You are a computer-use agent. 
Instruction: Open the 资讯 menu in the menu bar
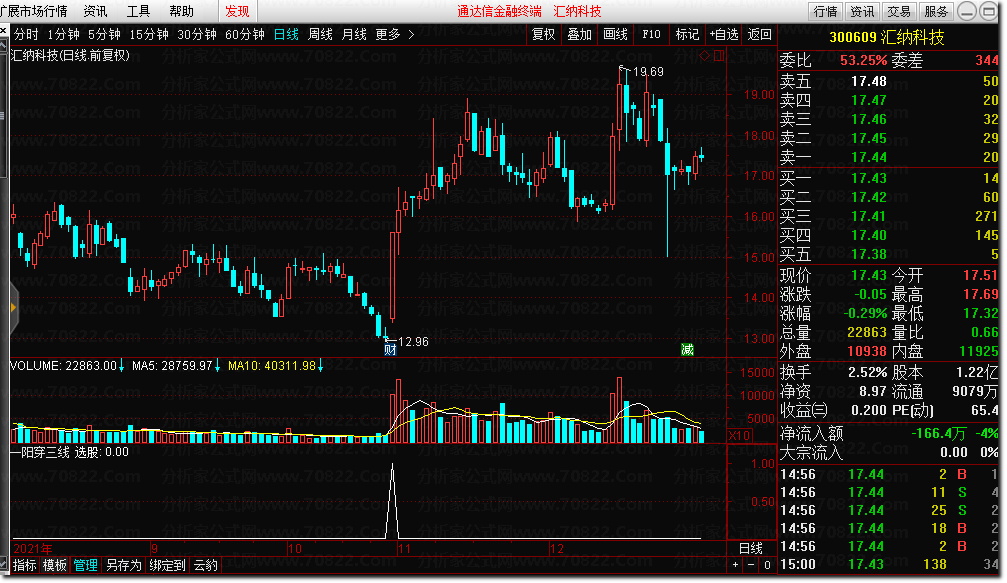[x=95, y=12]
